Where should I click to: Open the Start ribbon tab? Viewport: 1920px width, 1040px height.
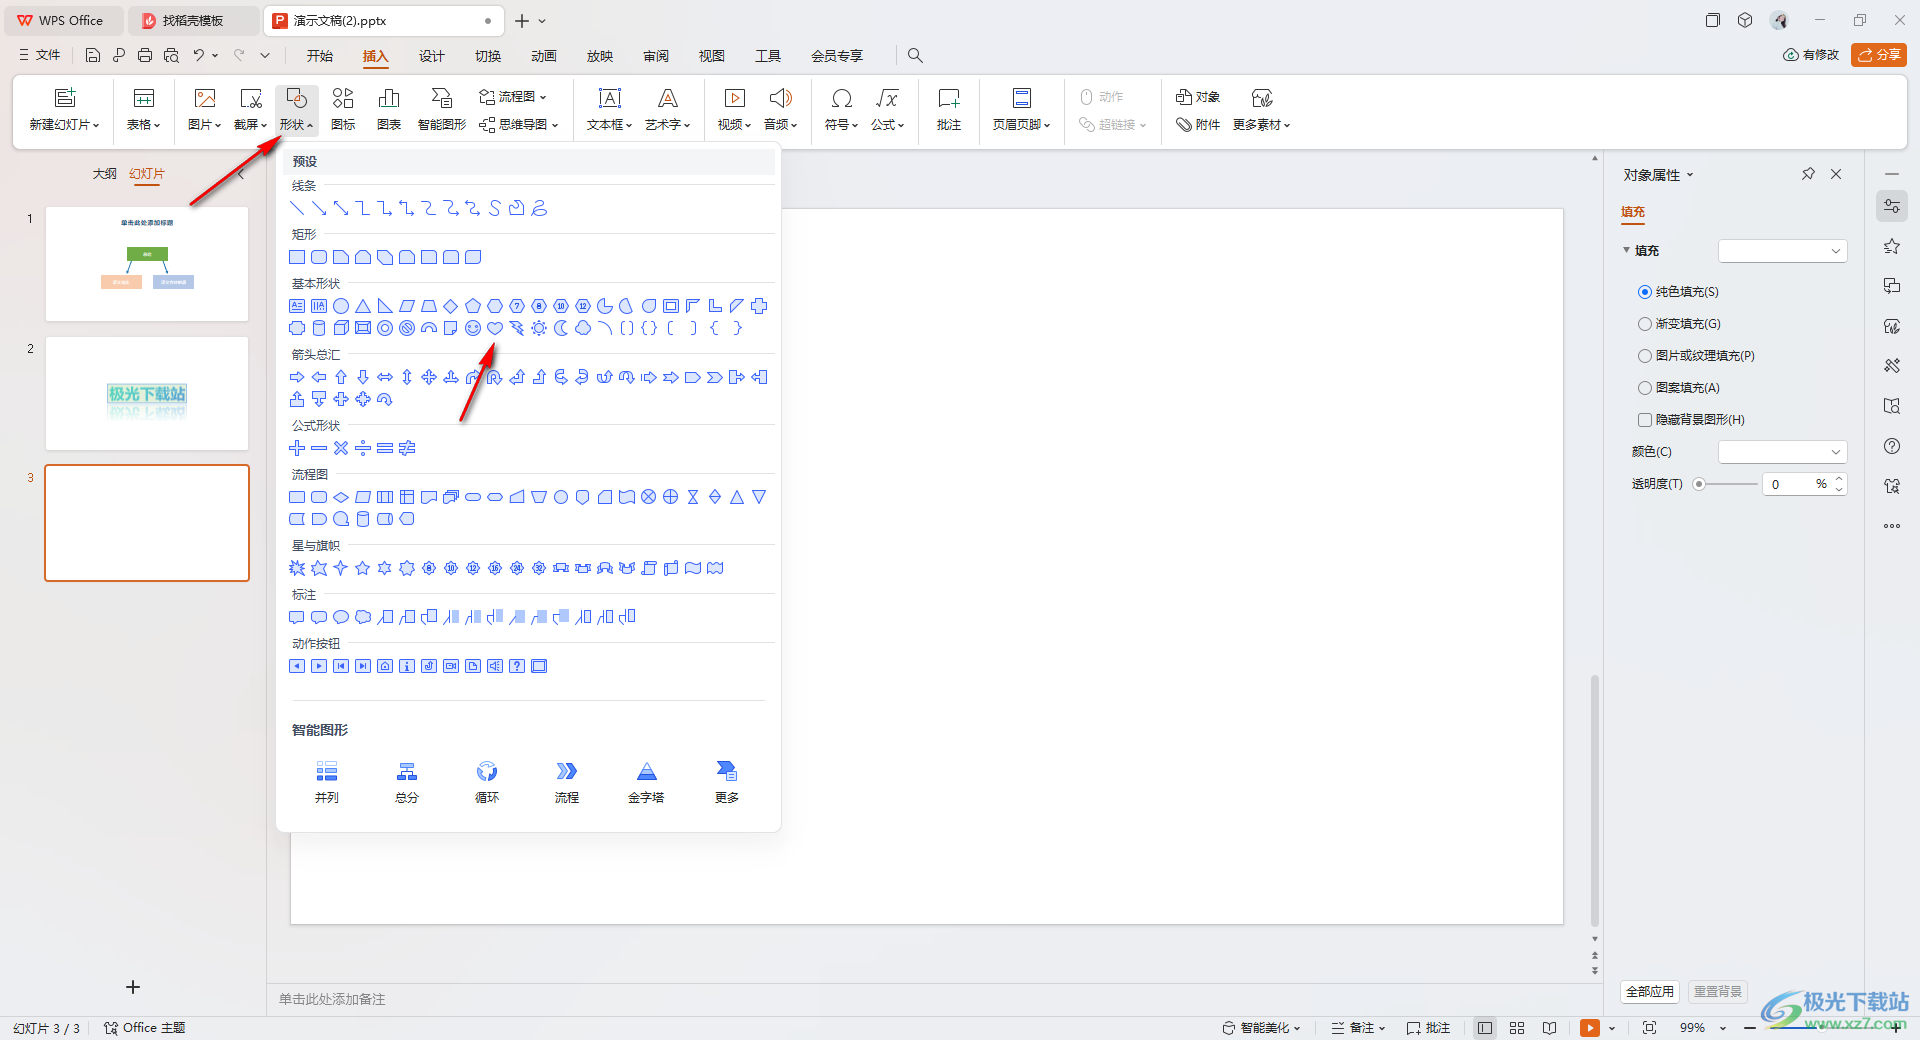320,56
